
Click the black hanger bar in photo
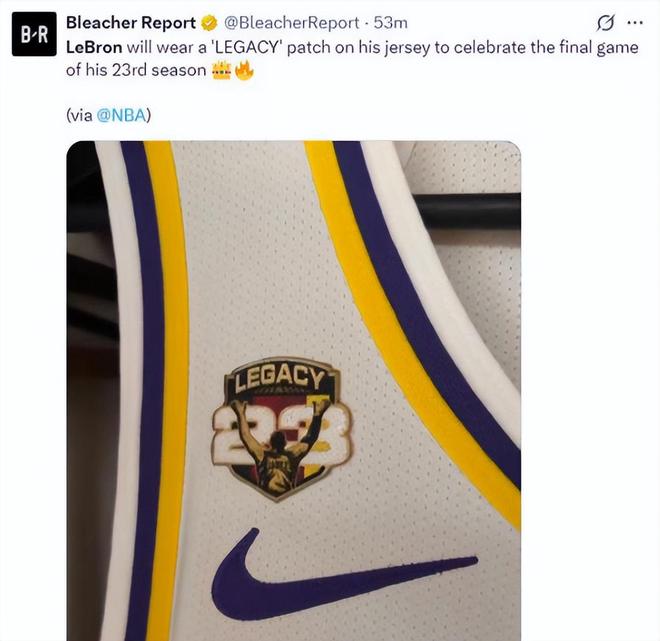(x=470, y=210)
